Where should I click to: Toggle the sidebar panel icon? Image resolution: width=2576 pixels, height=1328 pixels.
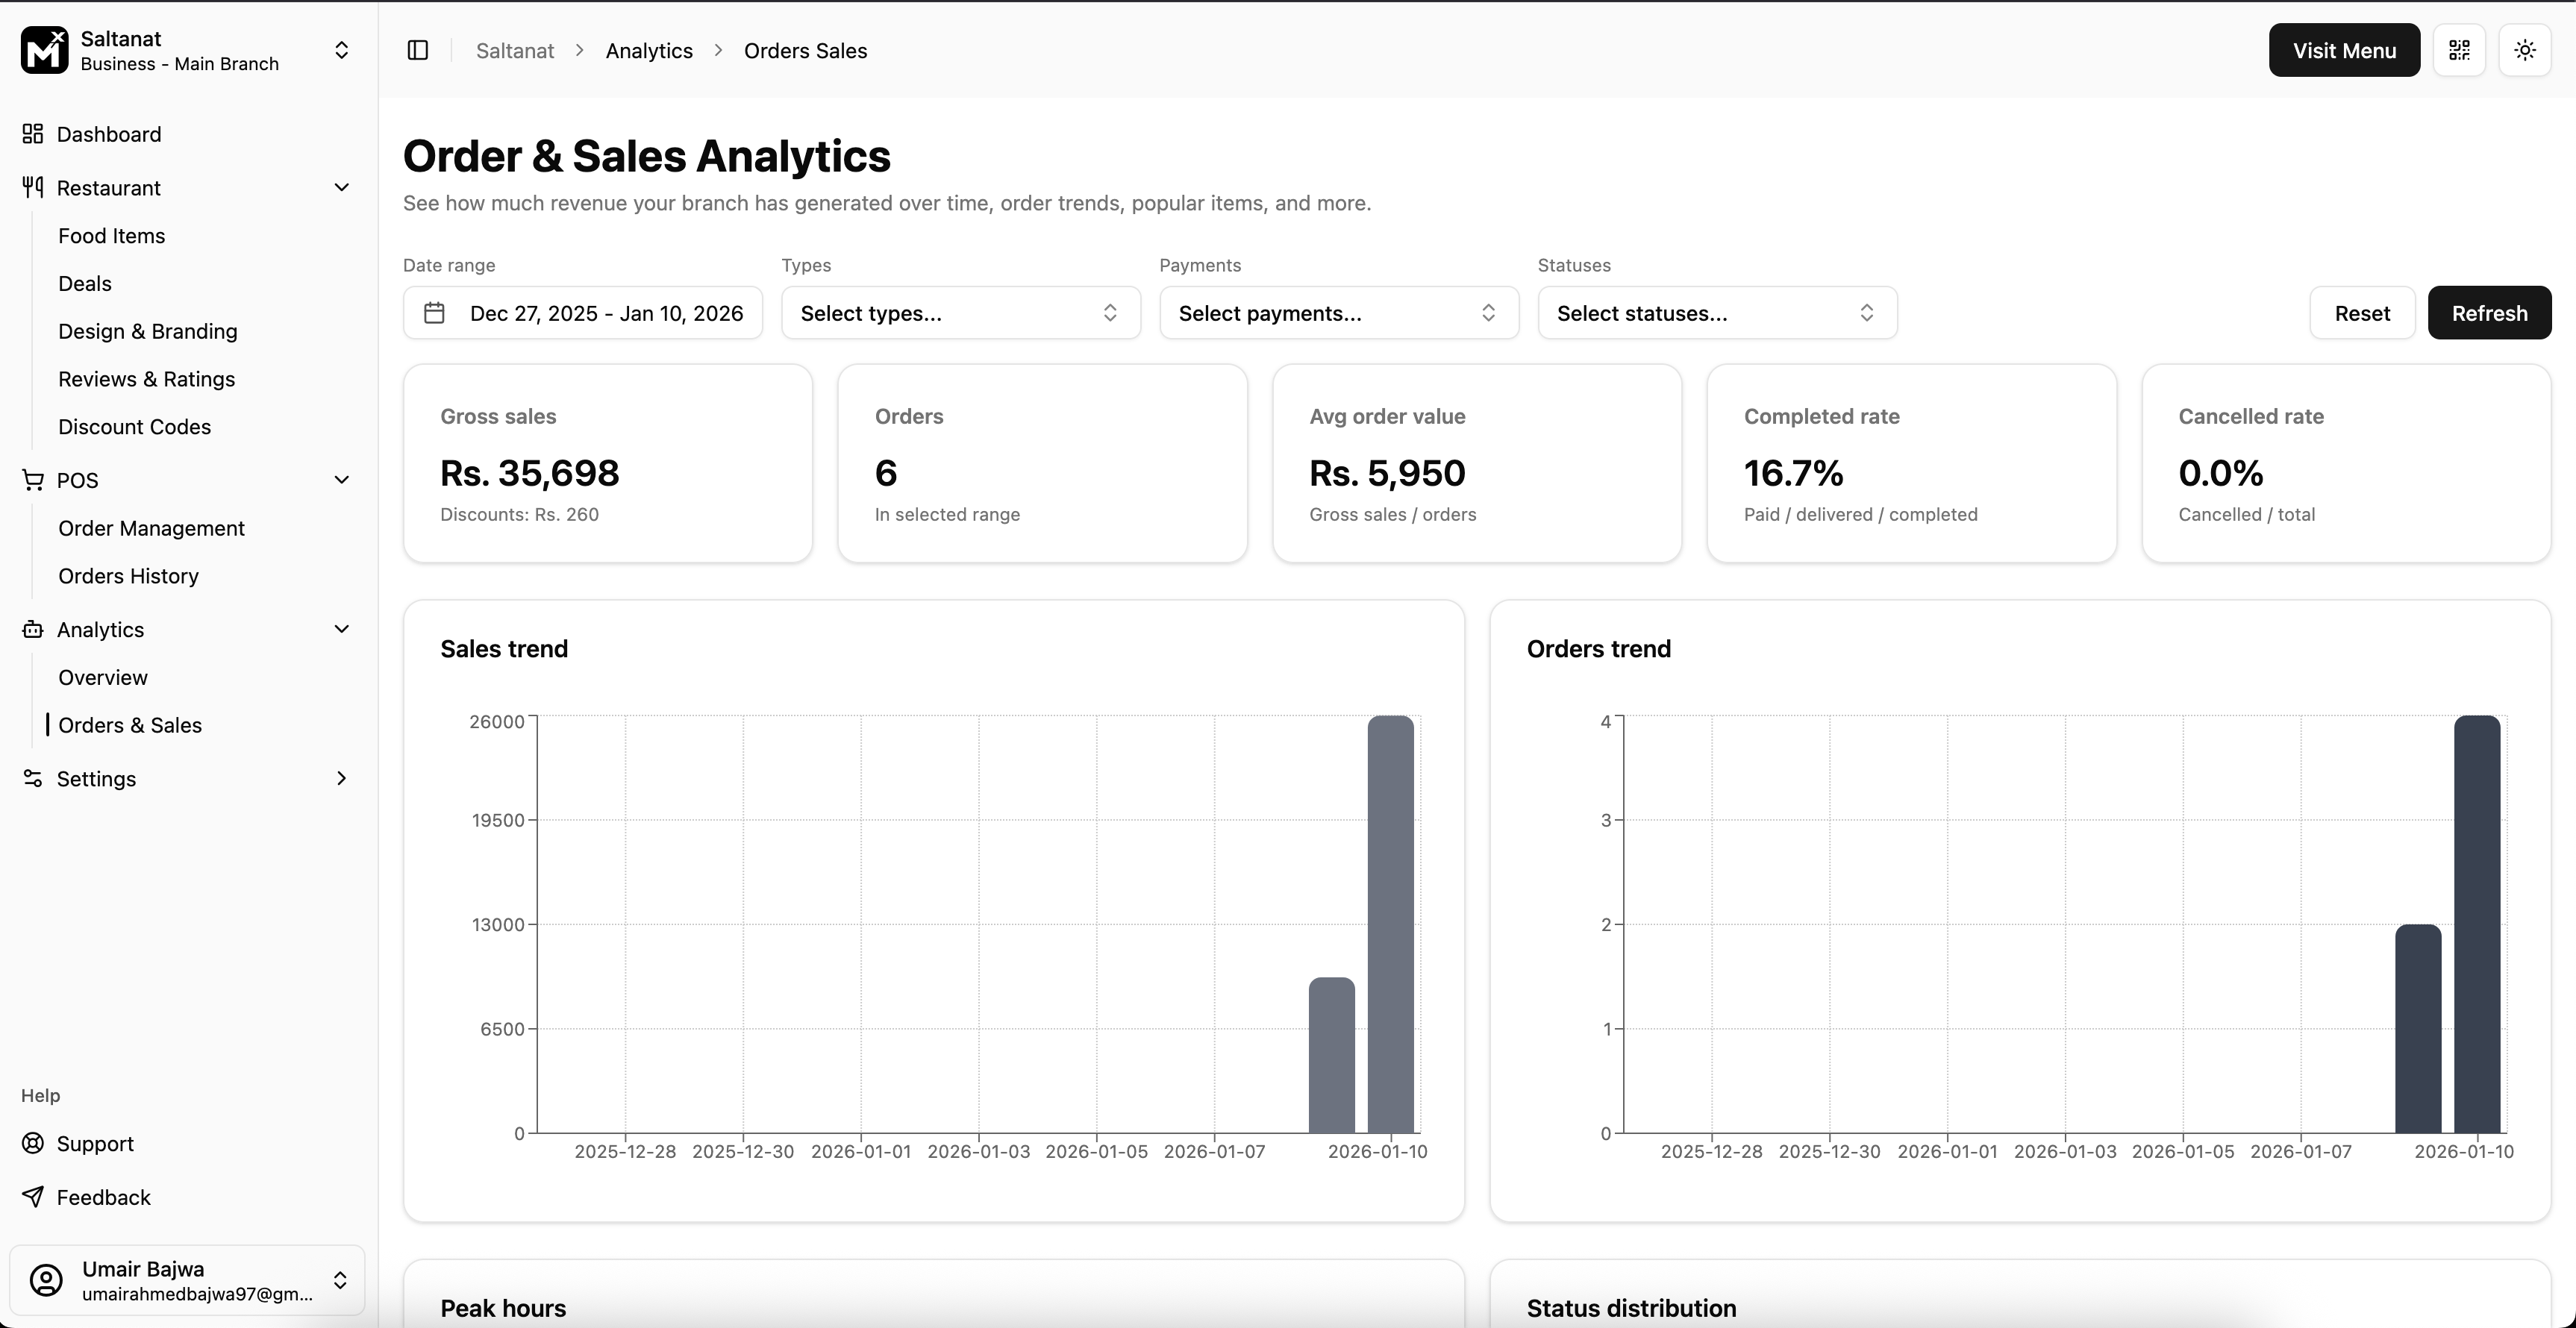[x=418, y=50]
